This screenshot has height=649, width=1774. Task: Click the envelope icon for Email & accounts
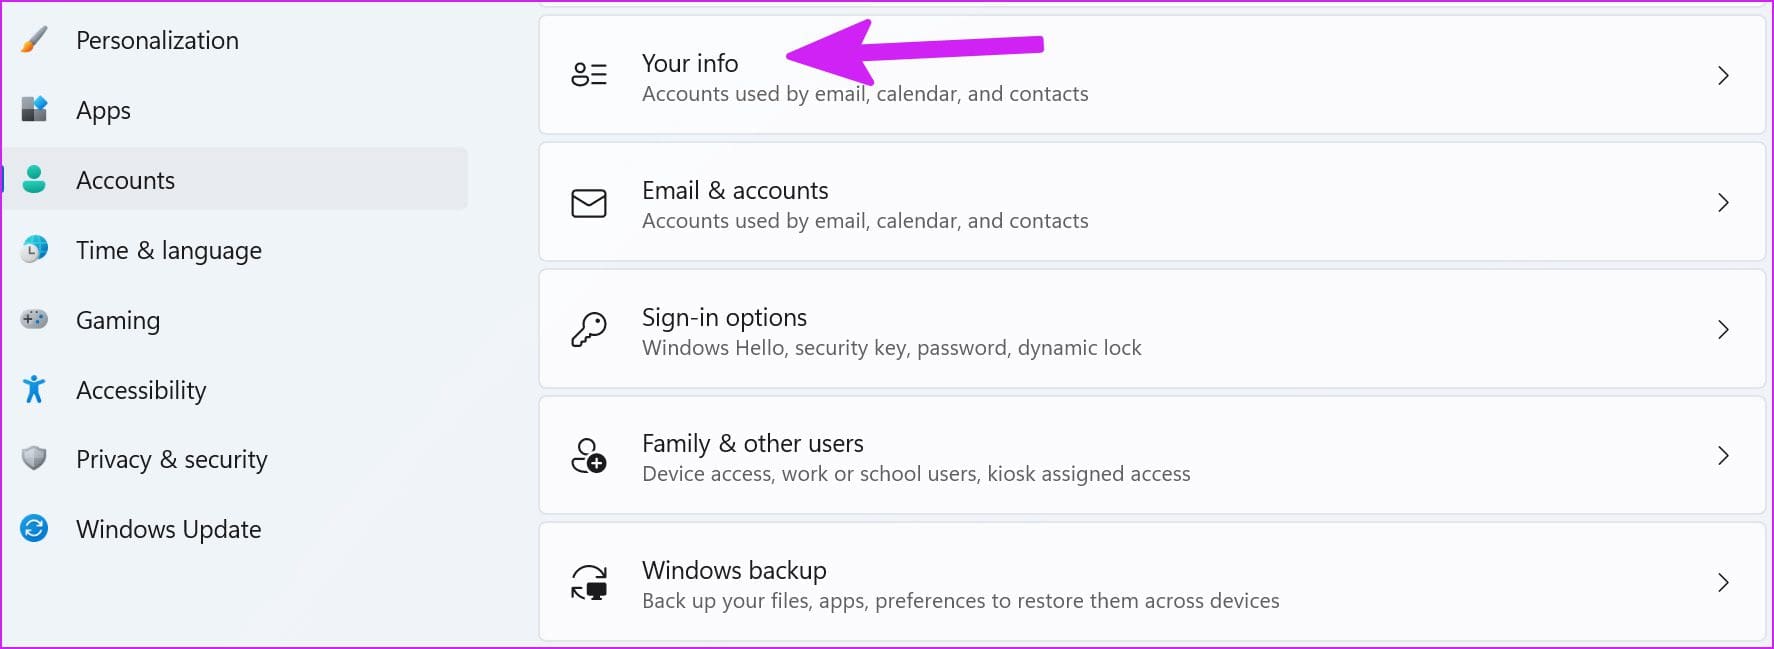589,203
